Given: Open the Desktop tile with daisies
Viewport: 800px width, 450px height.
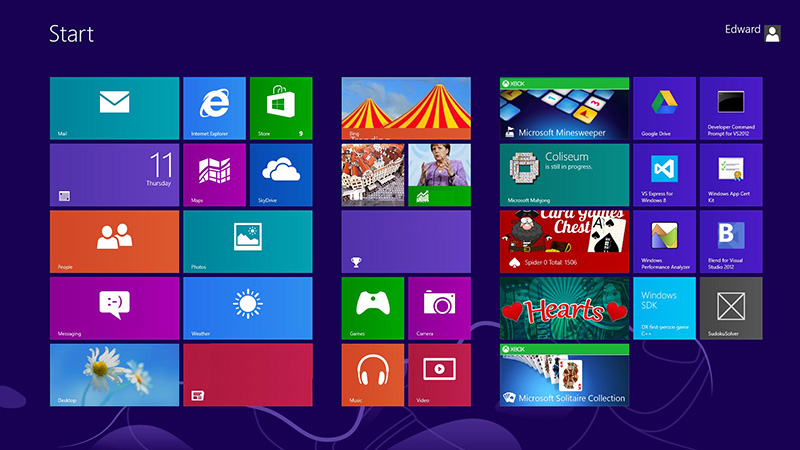Looking at the screenshot, I should pos(114,375).
